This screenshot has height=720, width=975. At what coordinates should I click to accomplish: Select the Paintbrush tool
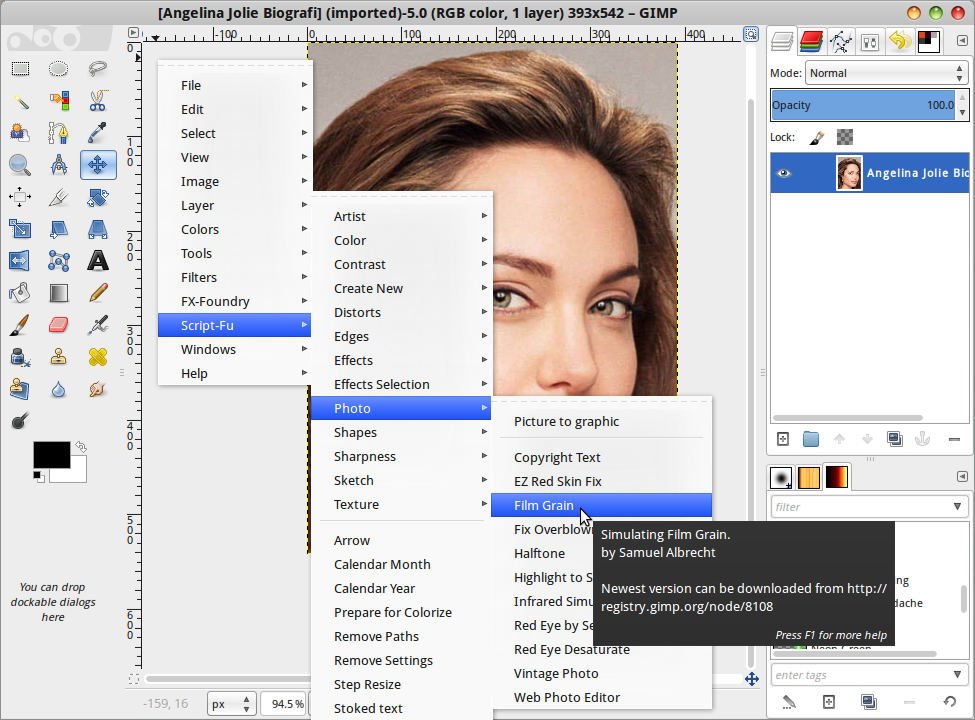[20, 325]
